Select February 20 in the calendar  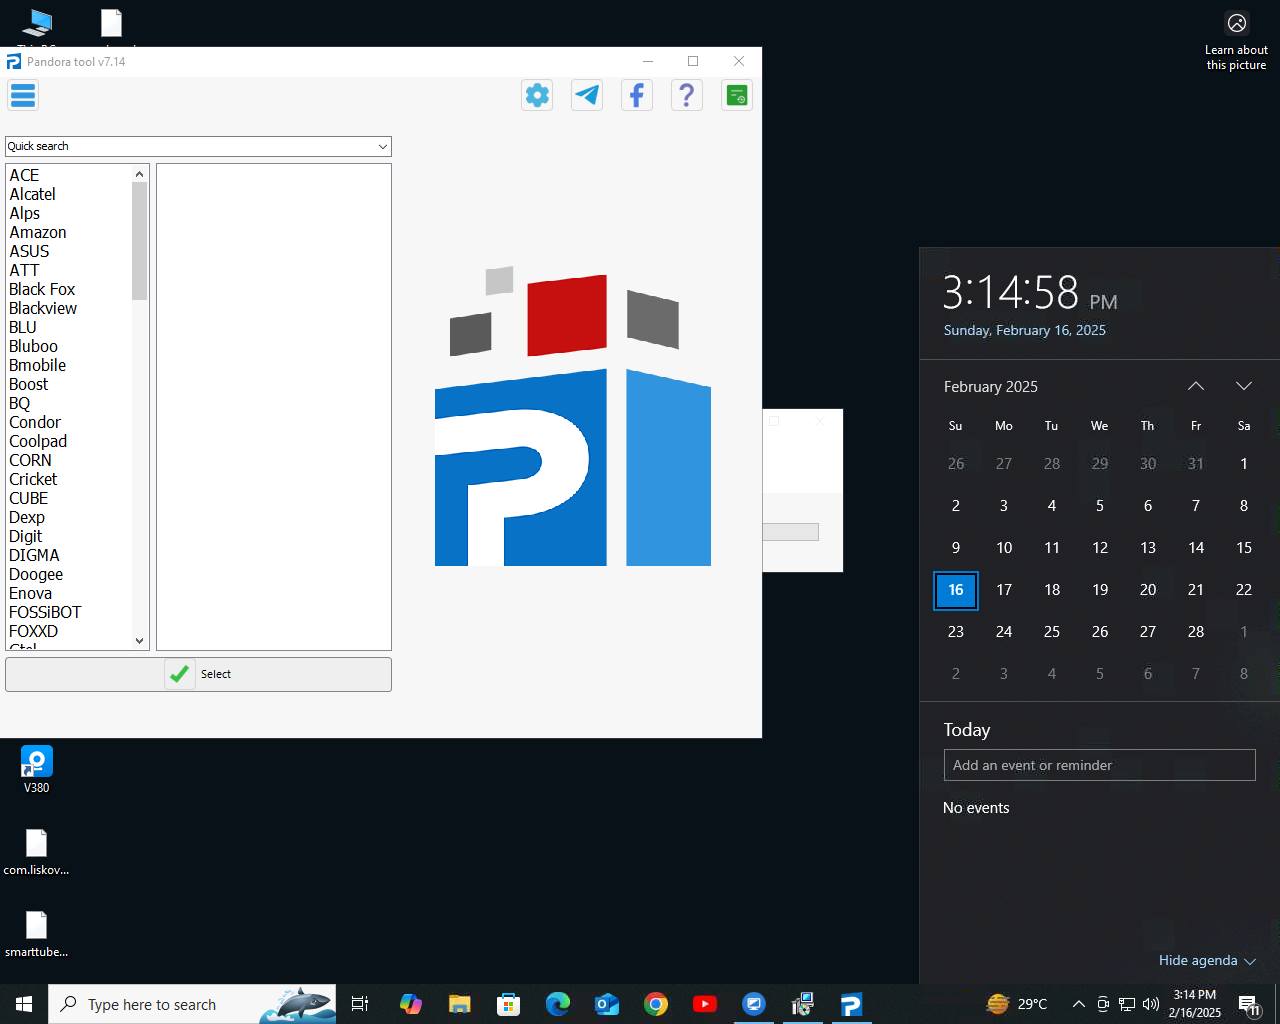click(x=1148, y=590)
